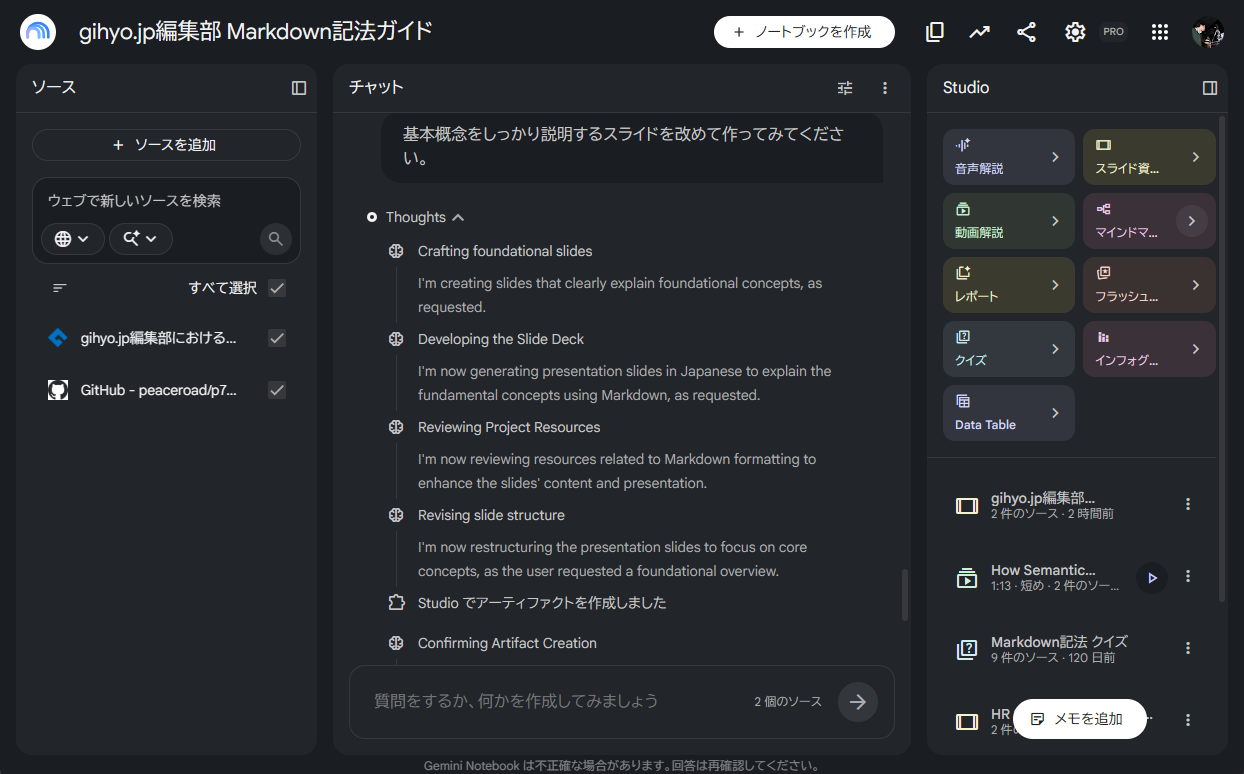The height and width of the screenshot is (774, 1244).
Task: Open more options for gihyo.jp編集部 artifact
Action: pos(1188,505)
